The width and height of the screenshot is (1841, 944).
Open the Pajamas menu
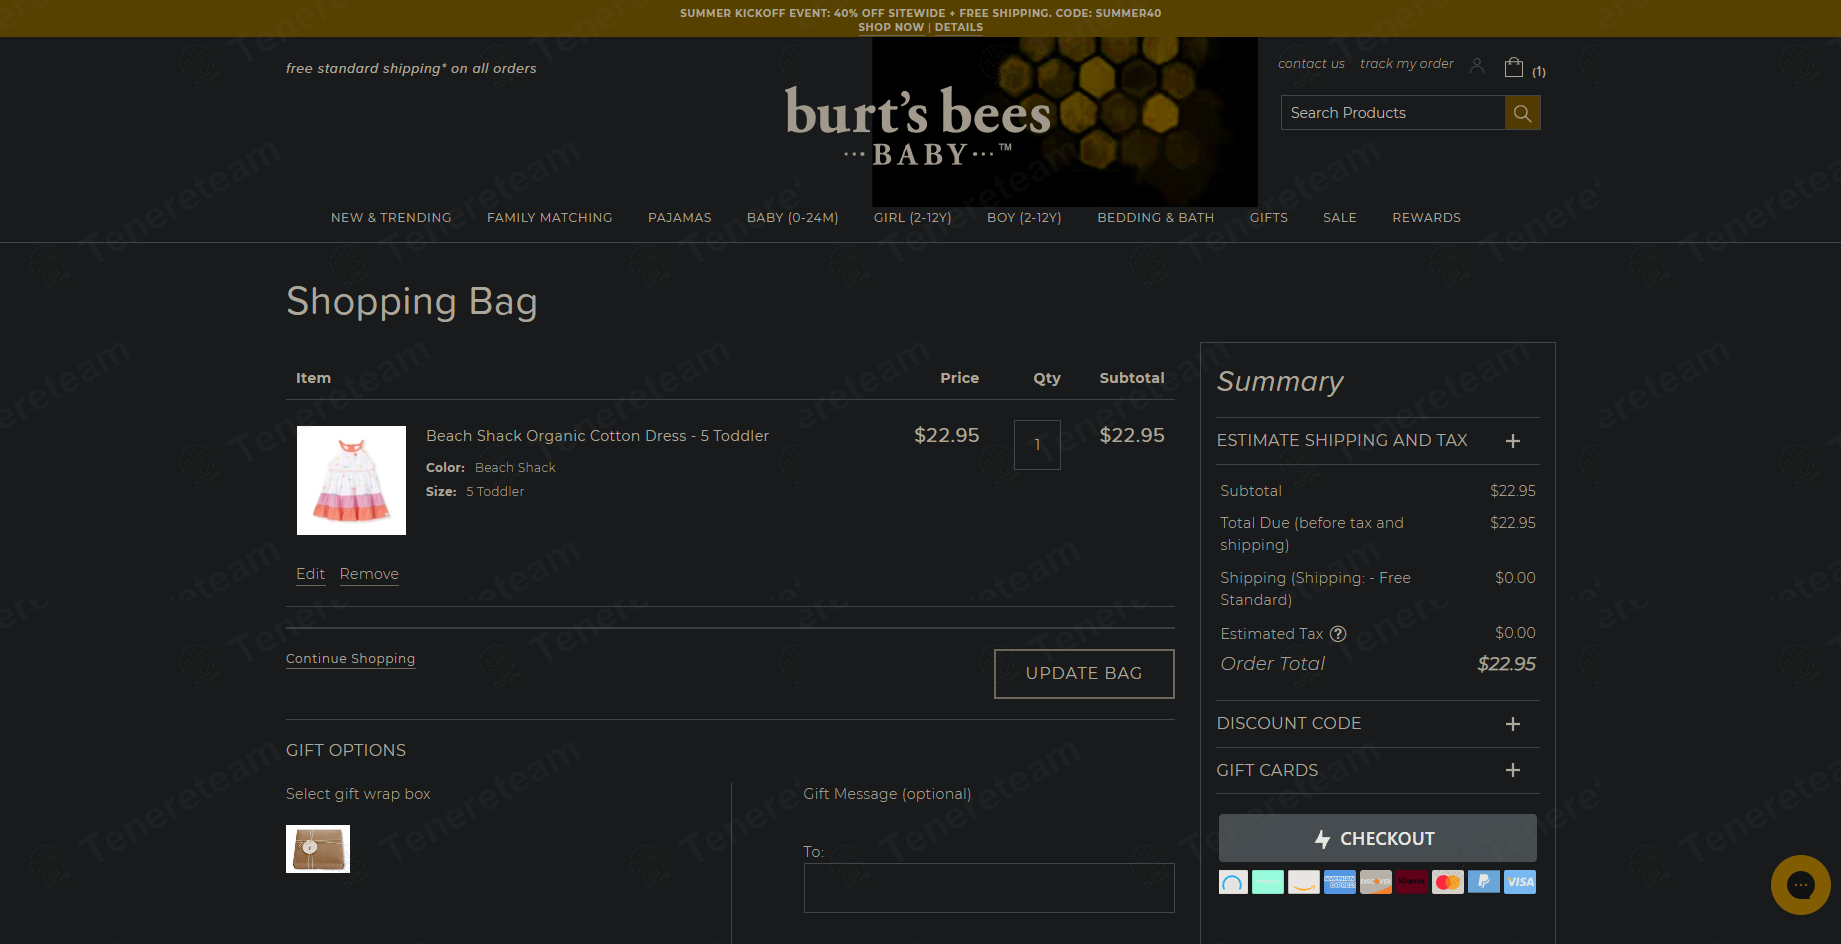(679, 218)
